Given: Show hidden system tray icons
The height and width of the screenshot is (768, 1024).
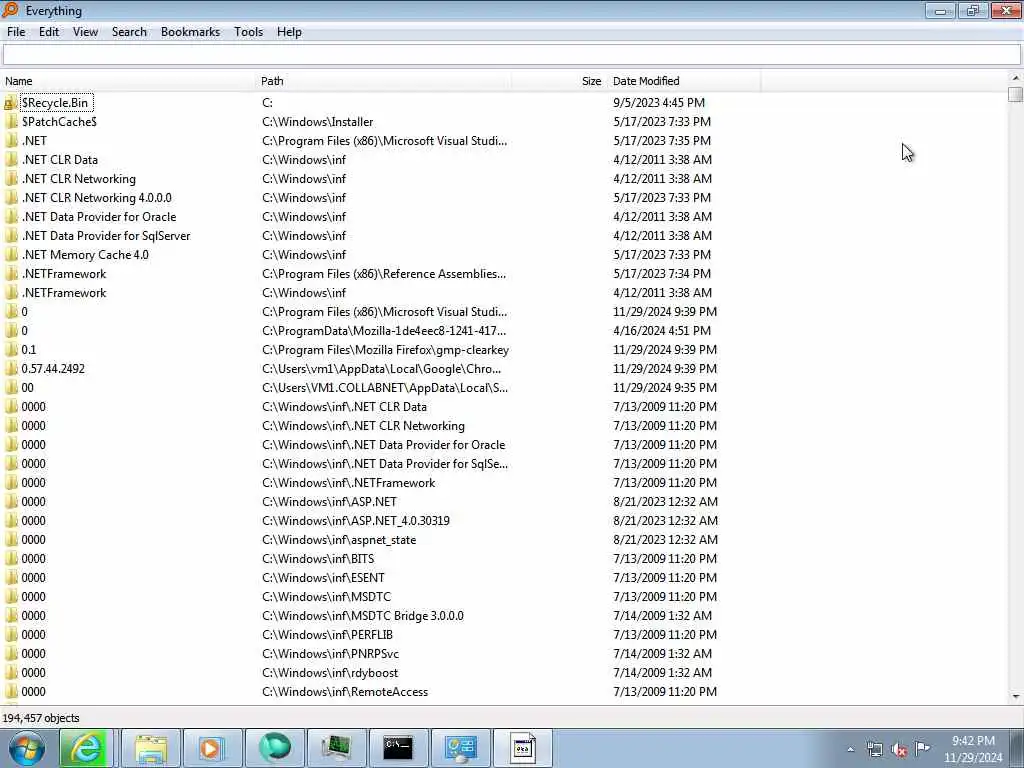Looking at the screenshot, I should [850, 749].
